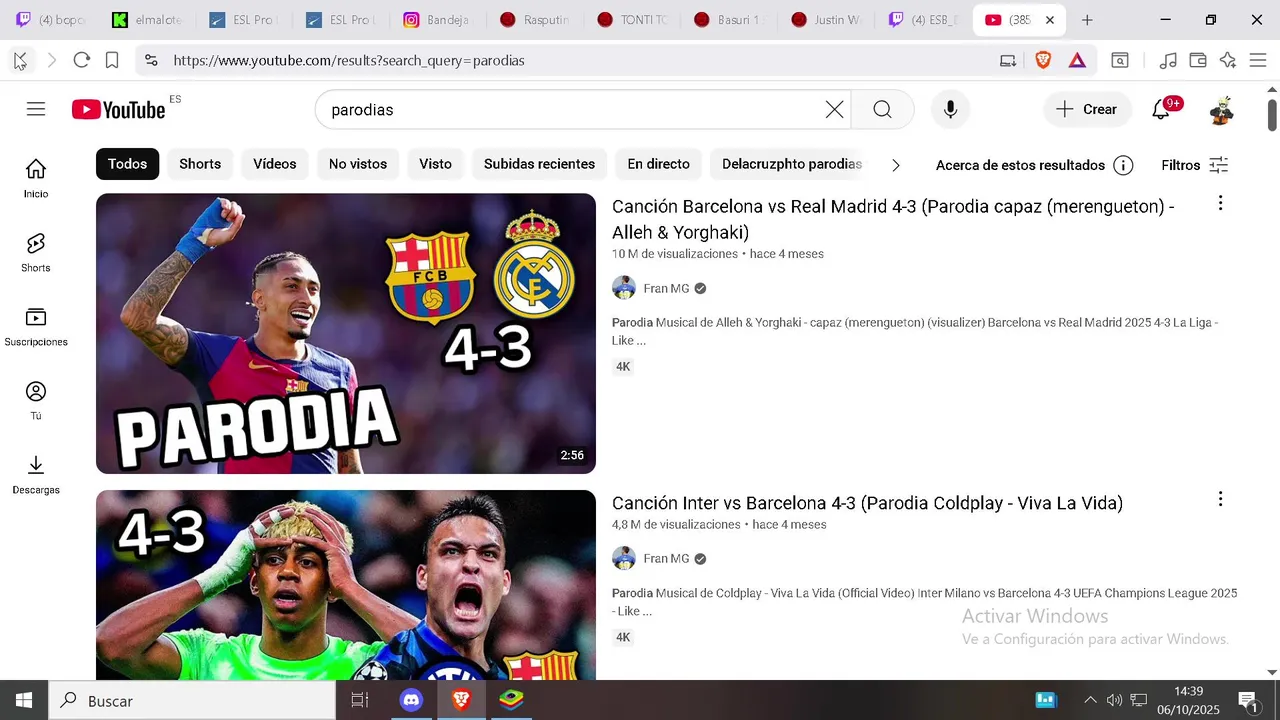
Task: Open Canción Inter vs Barcelona title
Action: [867, 503]
